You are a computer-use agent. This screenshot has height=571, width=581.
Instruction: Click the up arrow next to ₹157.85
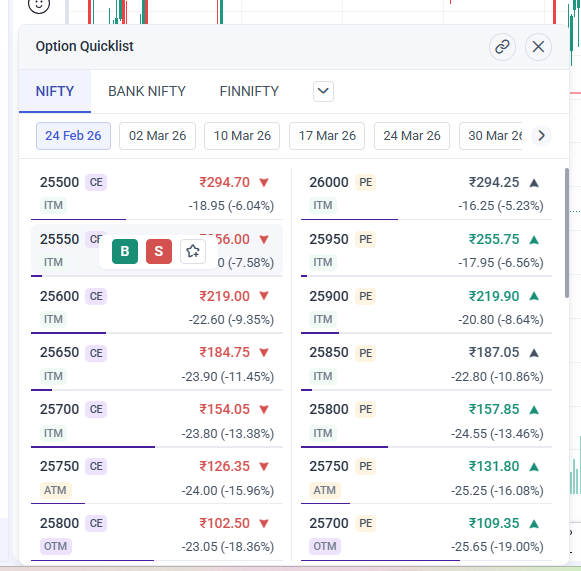(x=534, y=410)
